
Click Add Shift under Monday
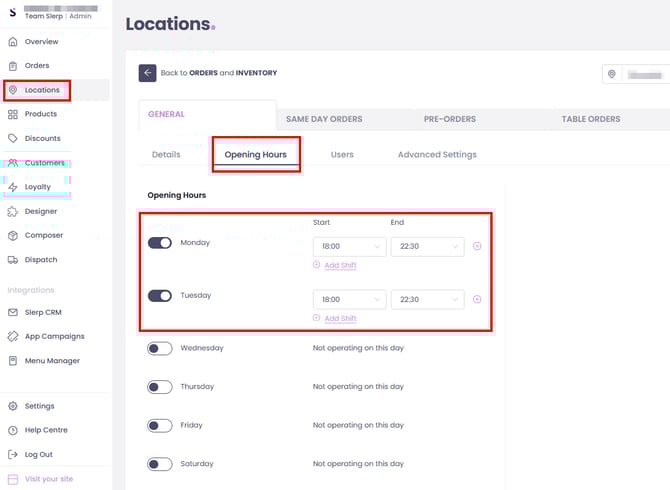pos(335,265)
